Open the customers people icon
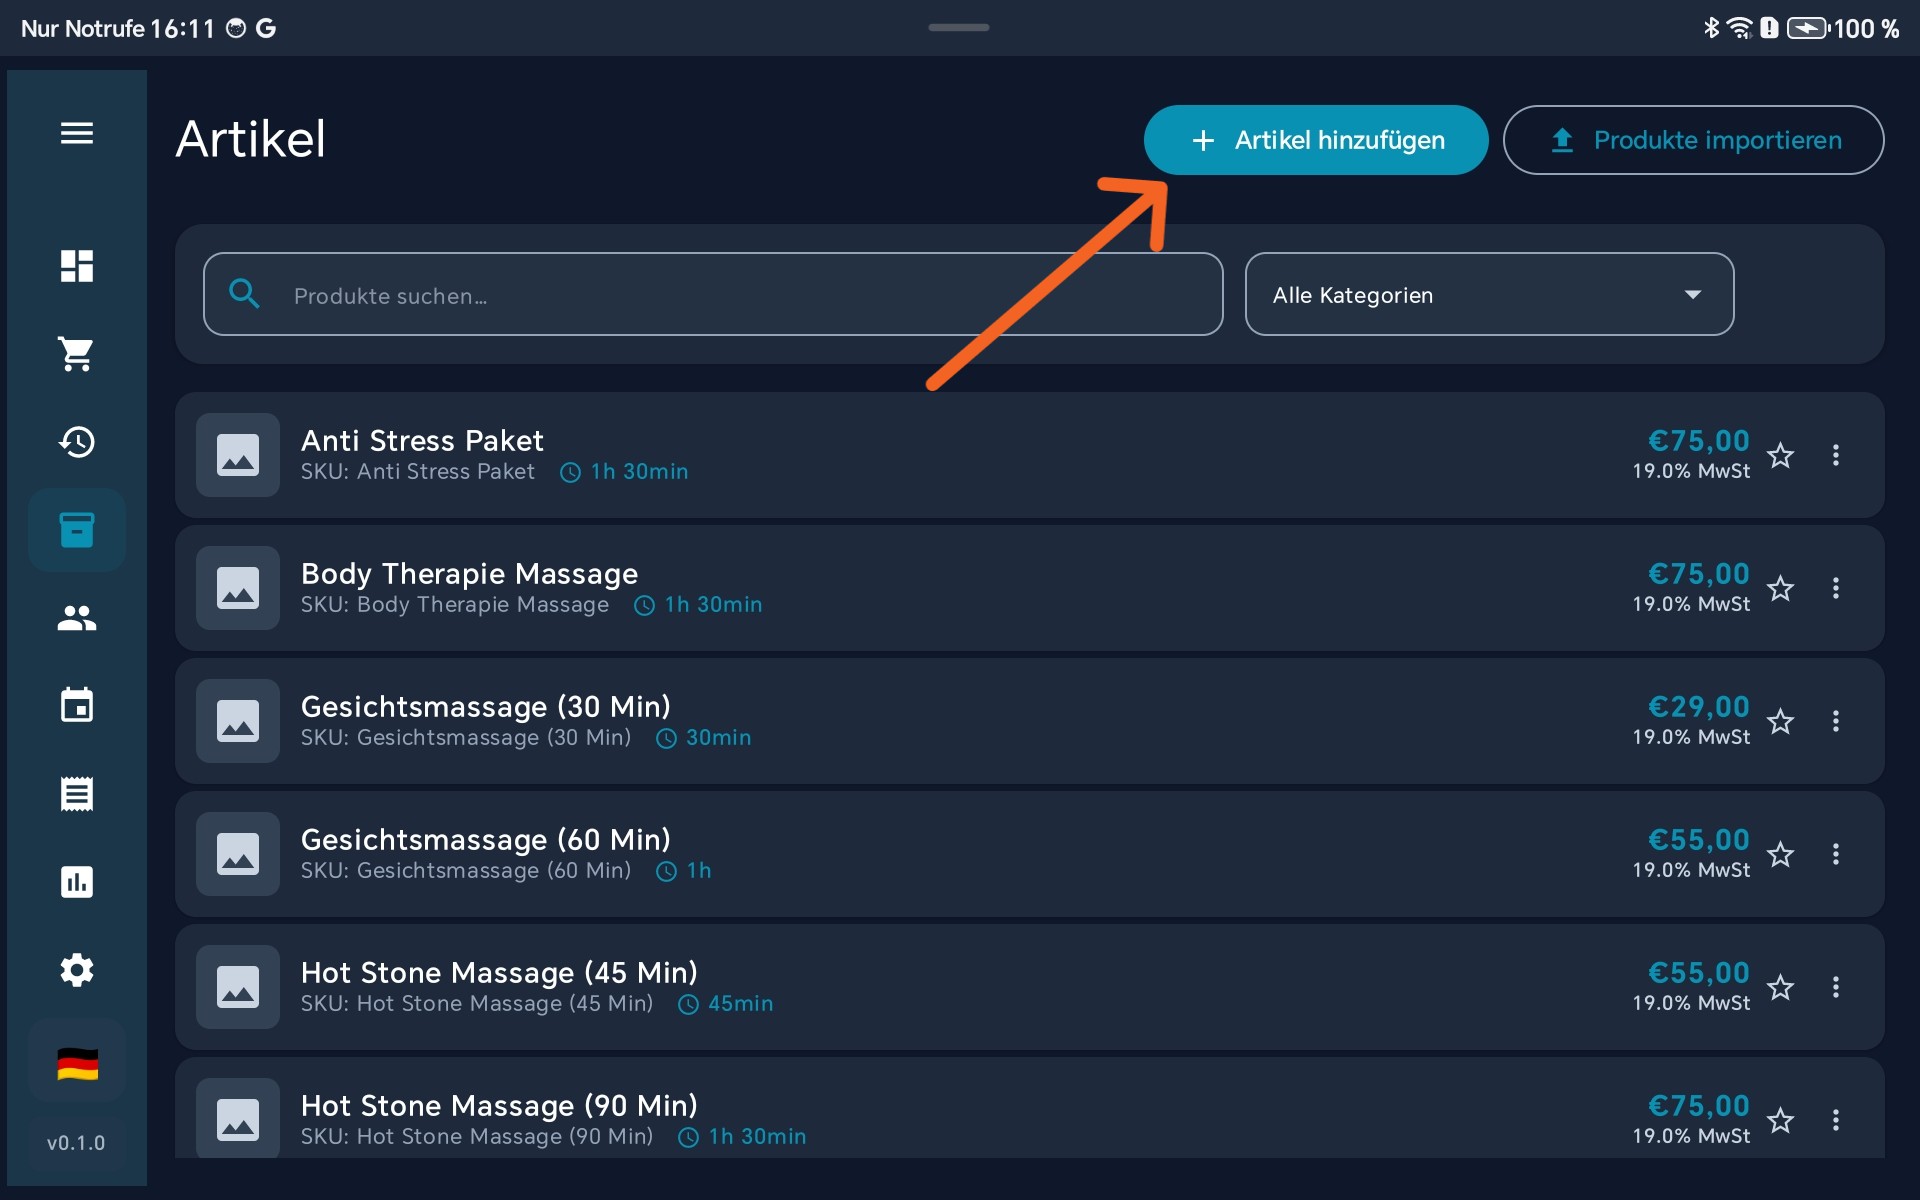Screen dimensions: 1920x1200 click(x=77, y=618)
